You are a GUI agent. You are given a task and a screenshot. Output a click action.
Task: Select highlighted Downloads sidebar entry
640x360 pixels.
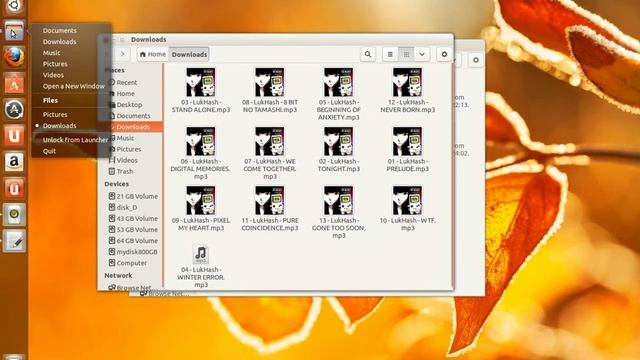pyautogui.click(x=131, y=127)
